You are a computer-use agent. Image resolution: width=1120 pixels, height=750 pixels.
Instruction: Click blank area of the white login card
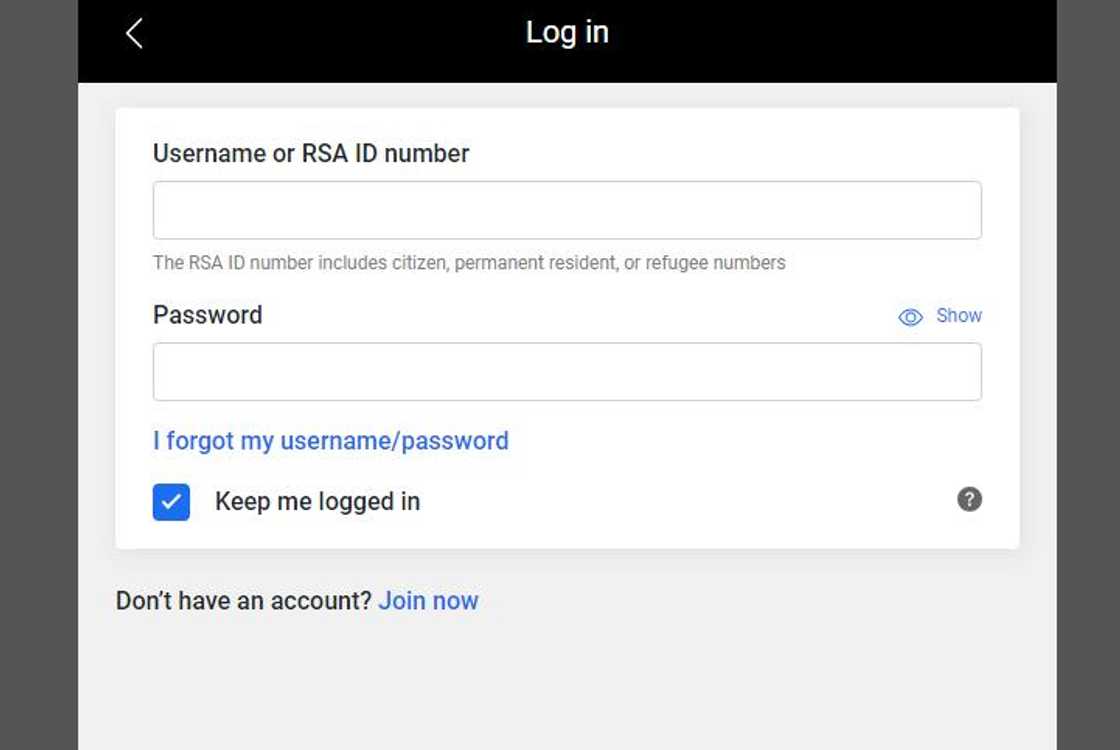pyautogui.click(x=700, y=470)
